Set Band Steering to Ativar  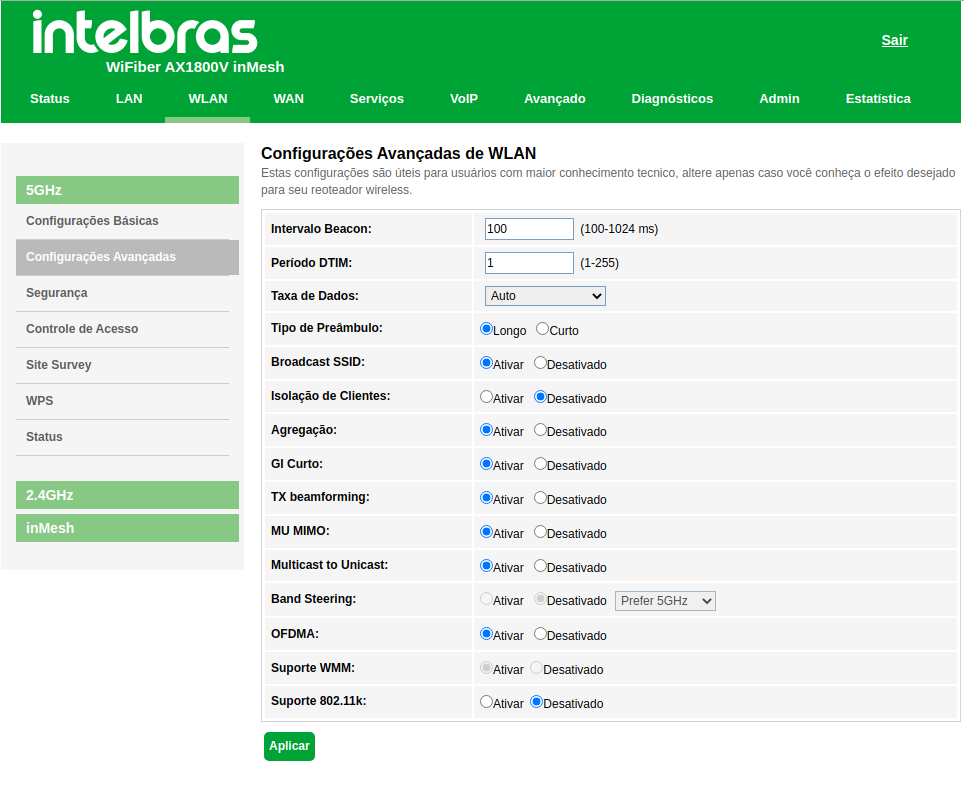click(x=486, y=598)
